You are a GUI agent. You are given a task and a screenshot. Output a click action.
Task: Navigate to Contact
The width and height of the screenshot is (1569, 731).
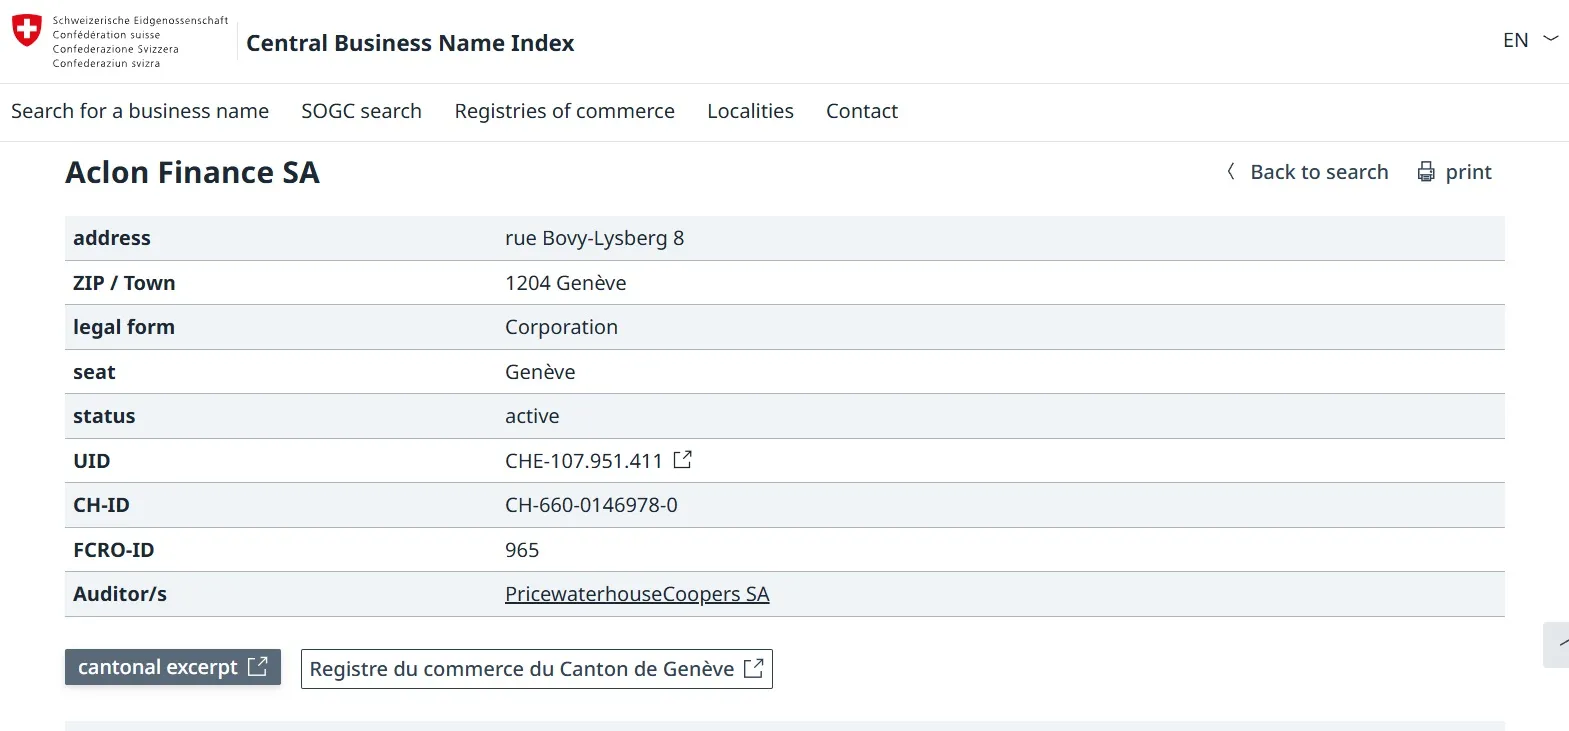point(861,111)
